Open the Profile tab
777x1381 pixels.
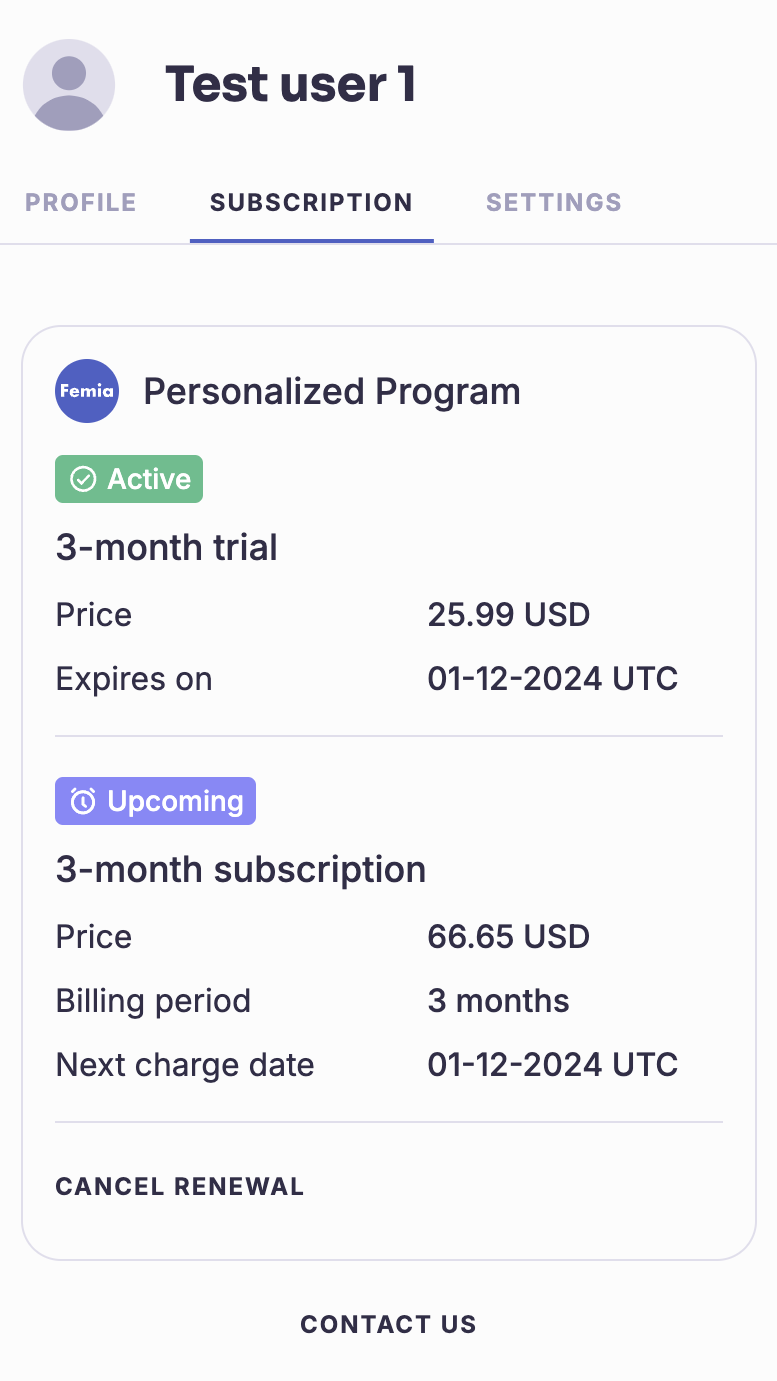81,202
